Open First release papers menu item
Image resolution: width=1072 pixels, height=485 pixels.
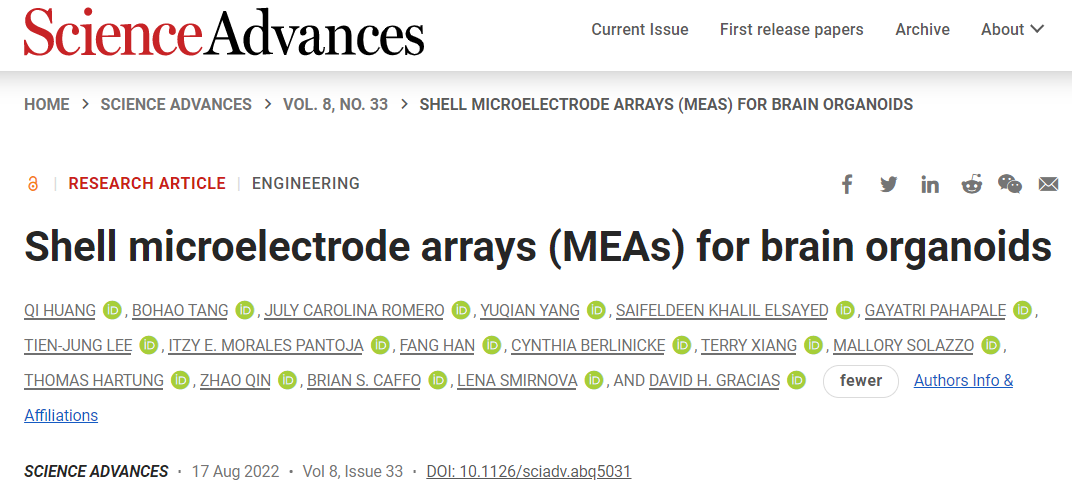click(x=792, y=29)
